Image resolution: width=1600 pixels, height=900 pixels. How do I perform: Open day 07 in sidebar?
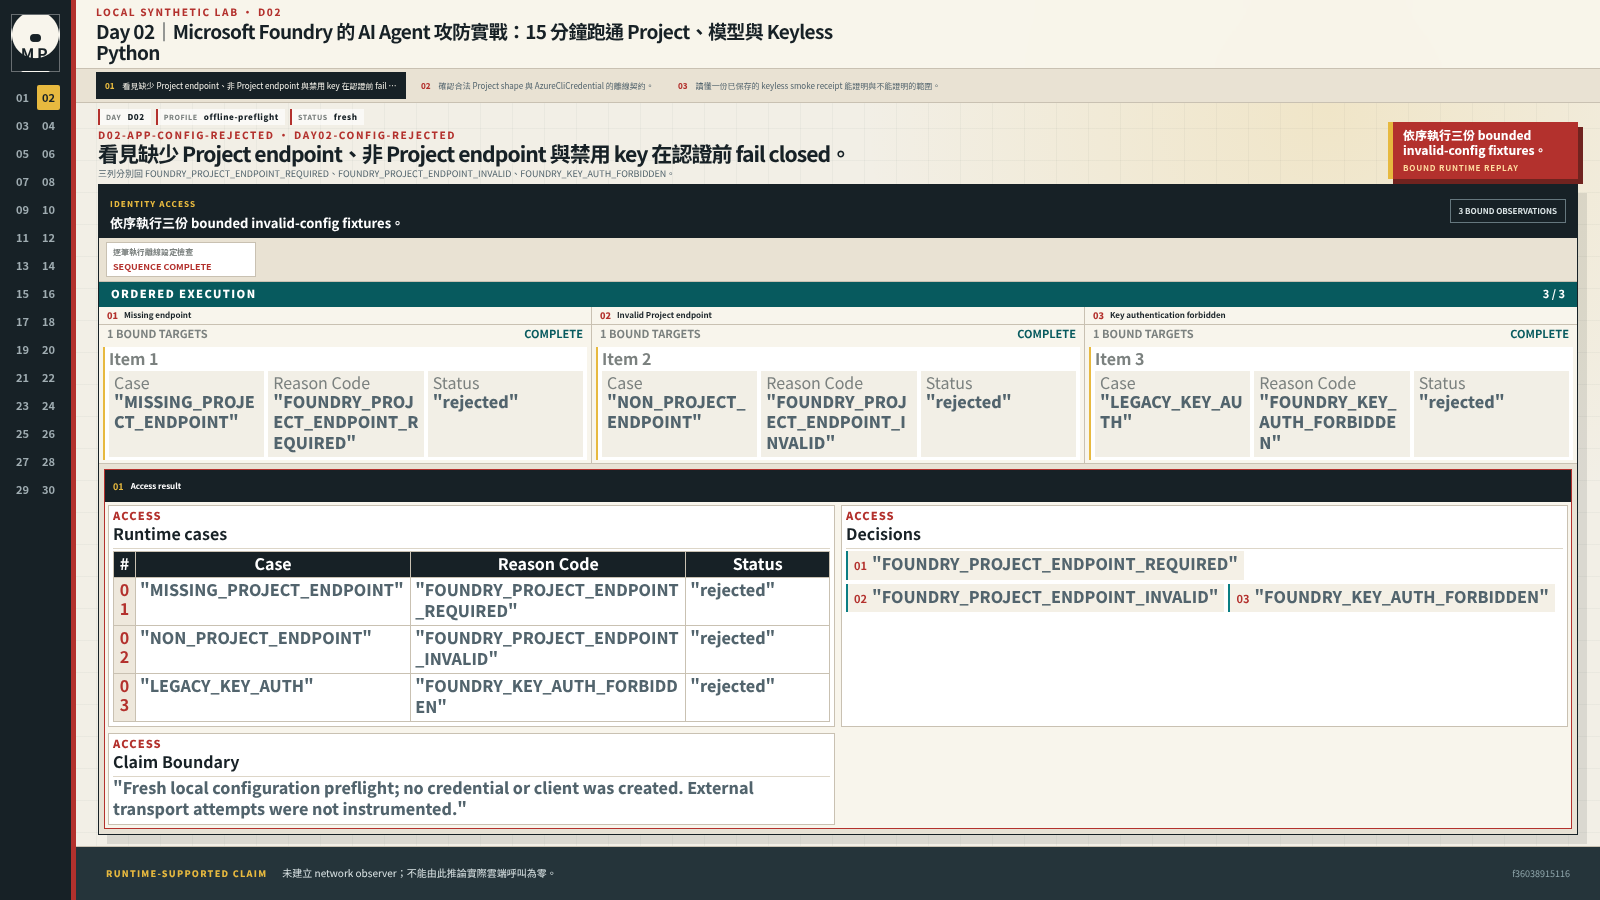tap(22, 182)
